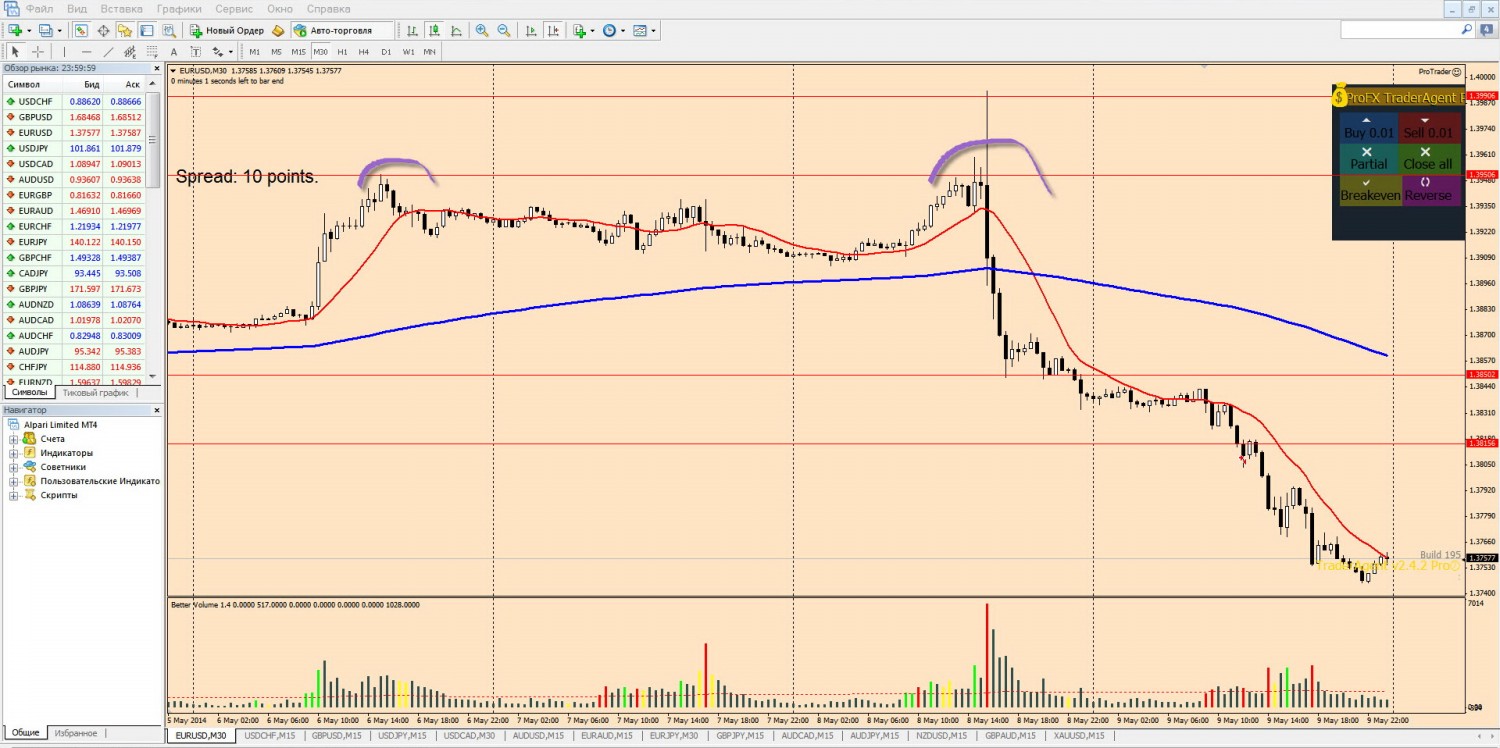This screenshot has height=748, width=1500.
Task: Switch to the Тиковый график tab
Action: 95,393
